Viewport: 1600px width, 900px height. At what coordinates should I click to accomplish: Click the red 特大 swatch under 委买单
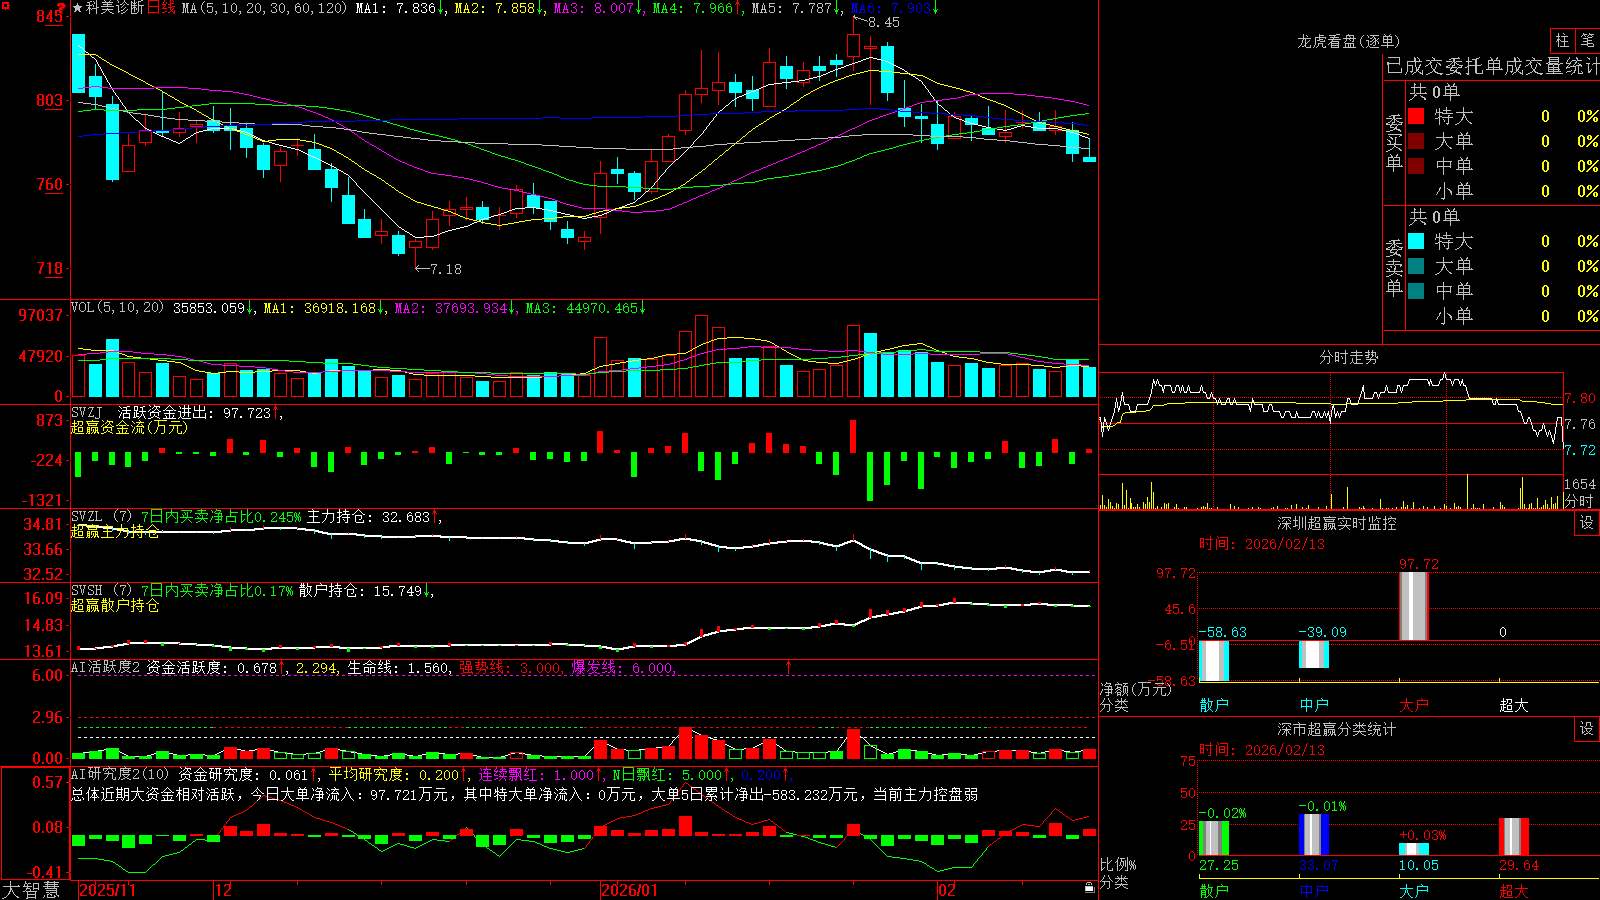(x=1416, y=116)
